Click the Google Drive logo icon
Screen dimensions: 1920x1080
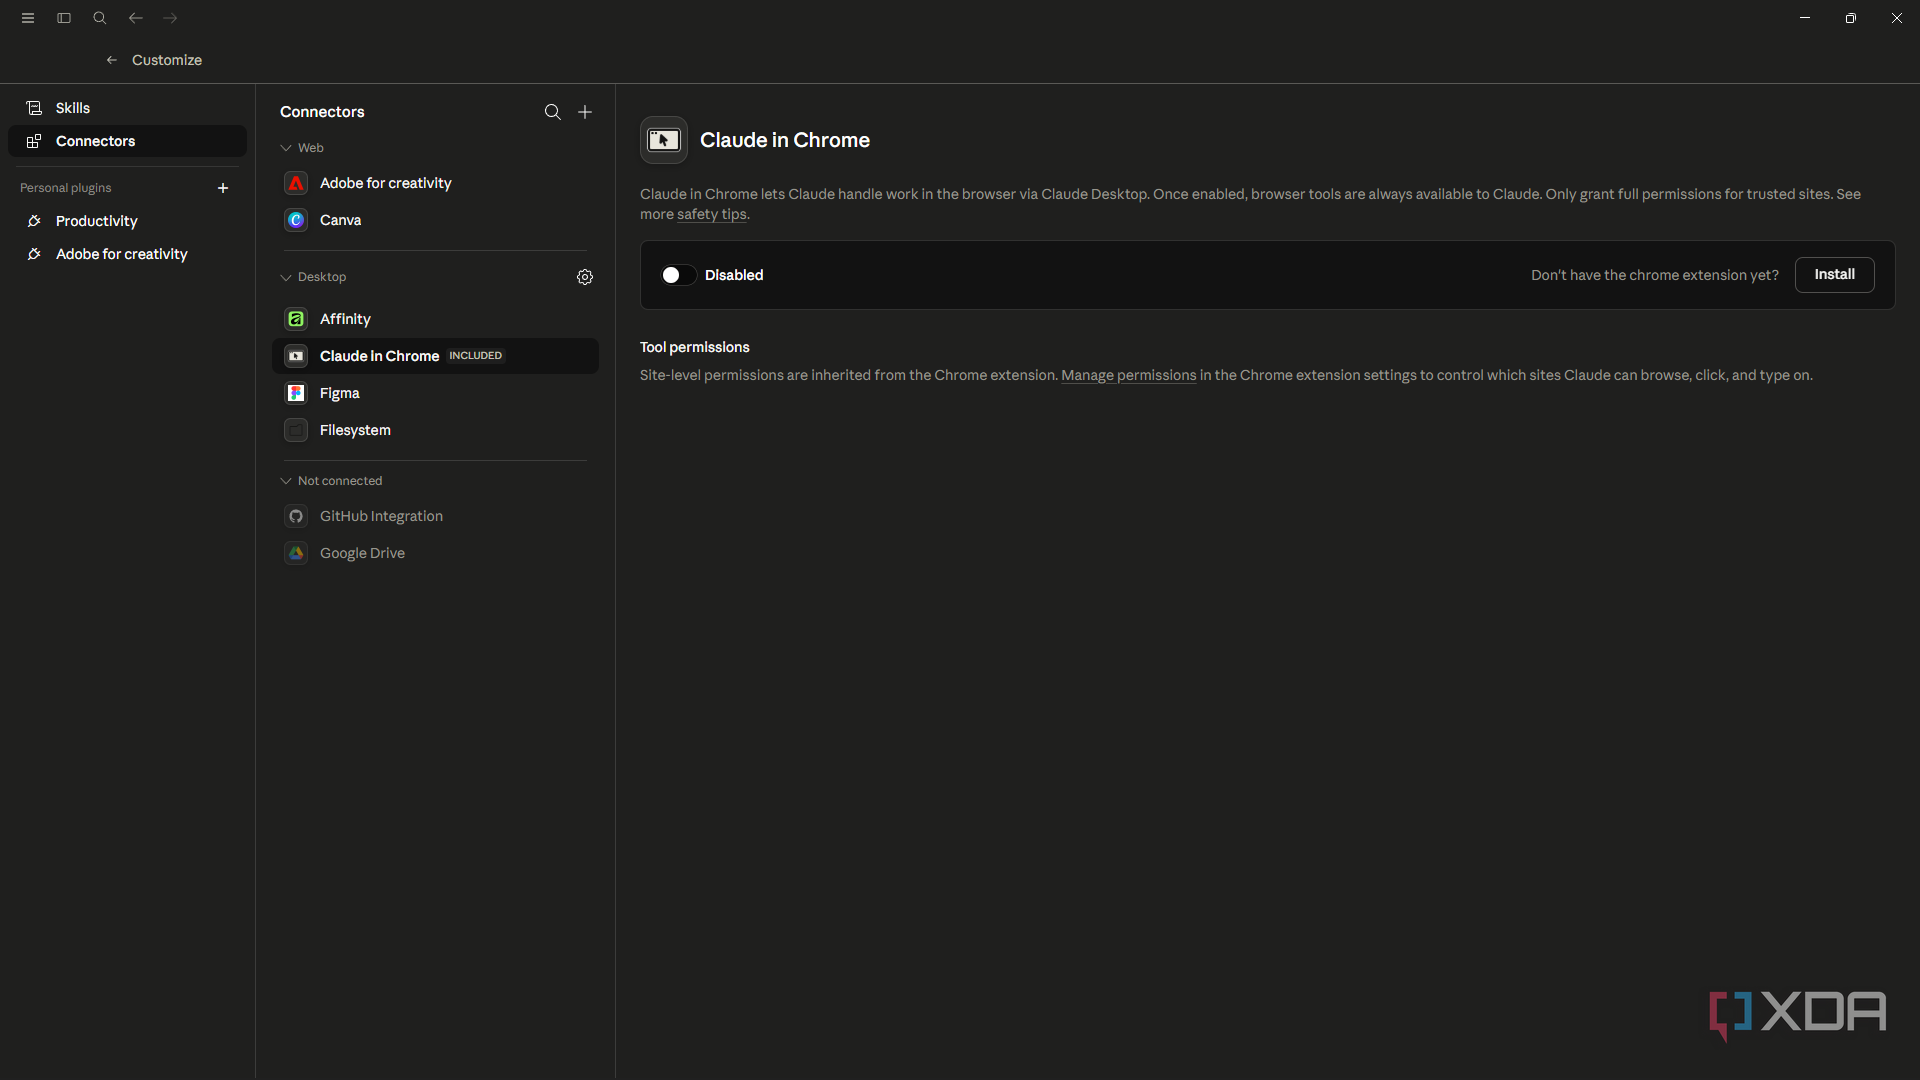296,553
